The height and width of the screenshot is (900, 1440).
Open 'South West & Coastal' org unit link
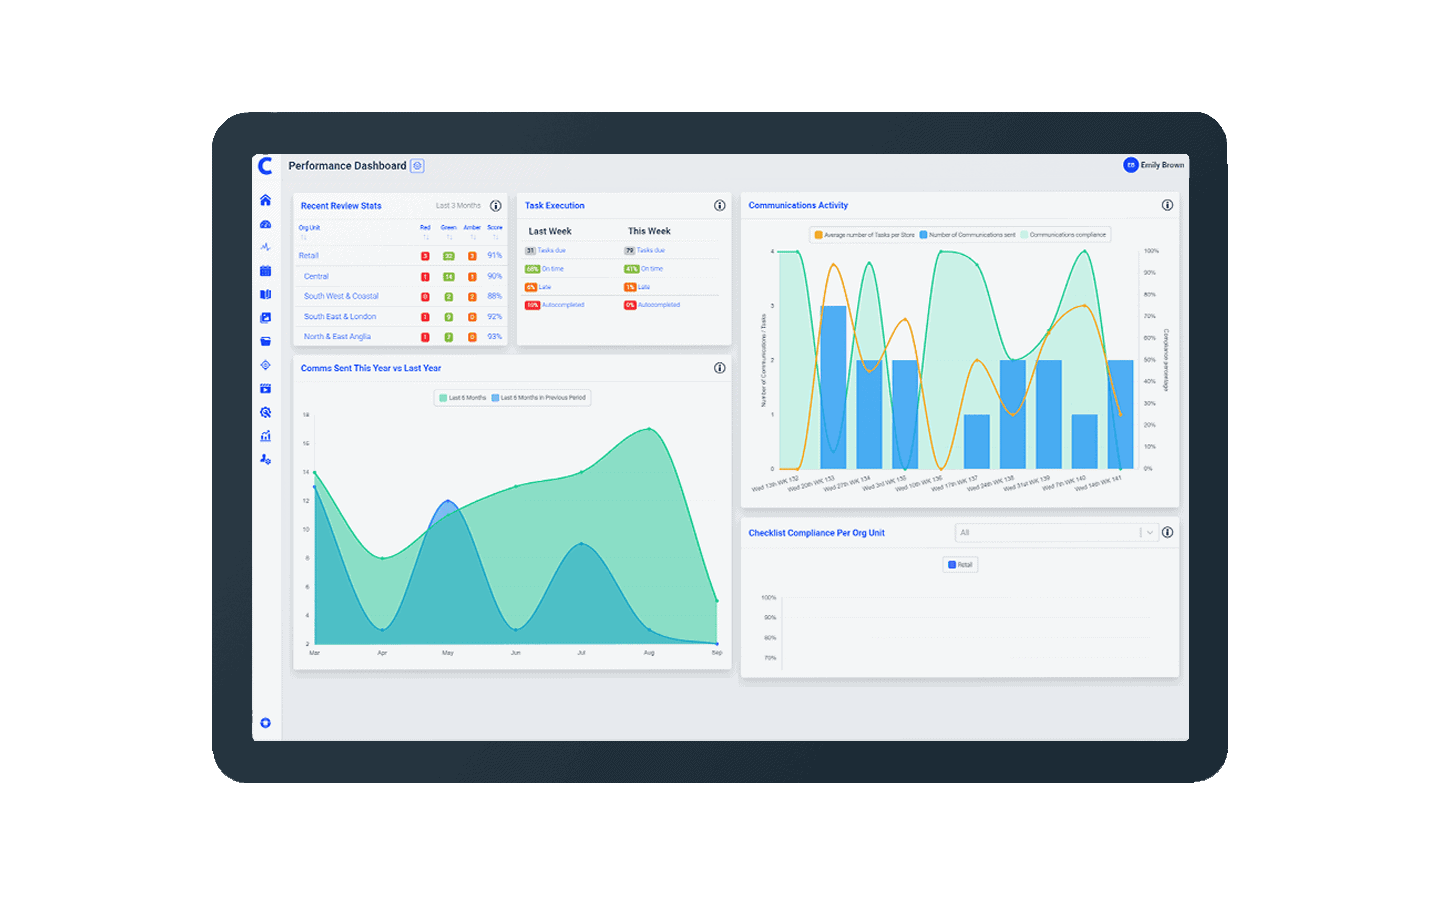(x=341, y=296)
